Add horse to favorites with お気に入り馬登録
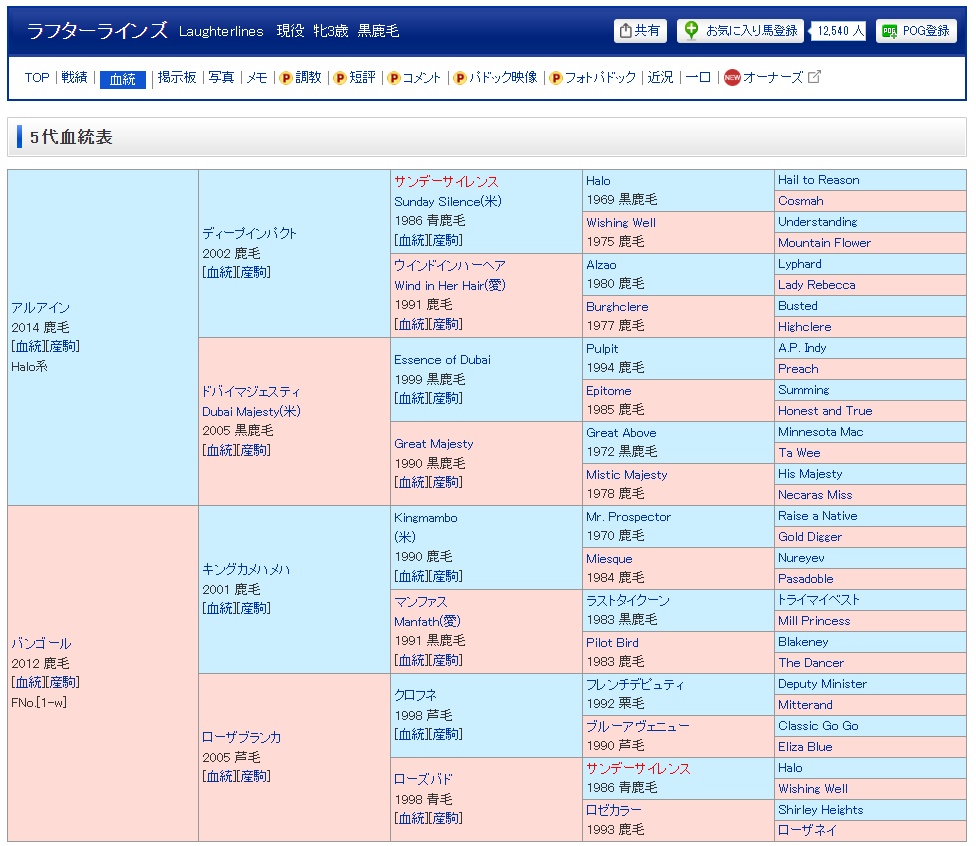The height and width of the screenshot is (846, 976). click(x=740, y=31)
